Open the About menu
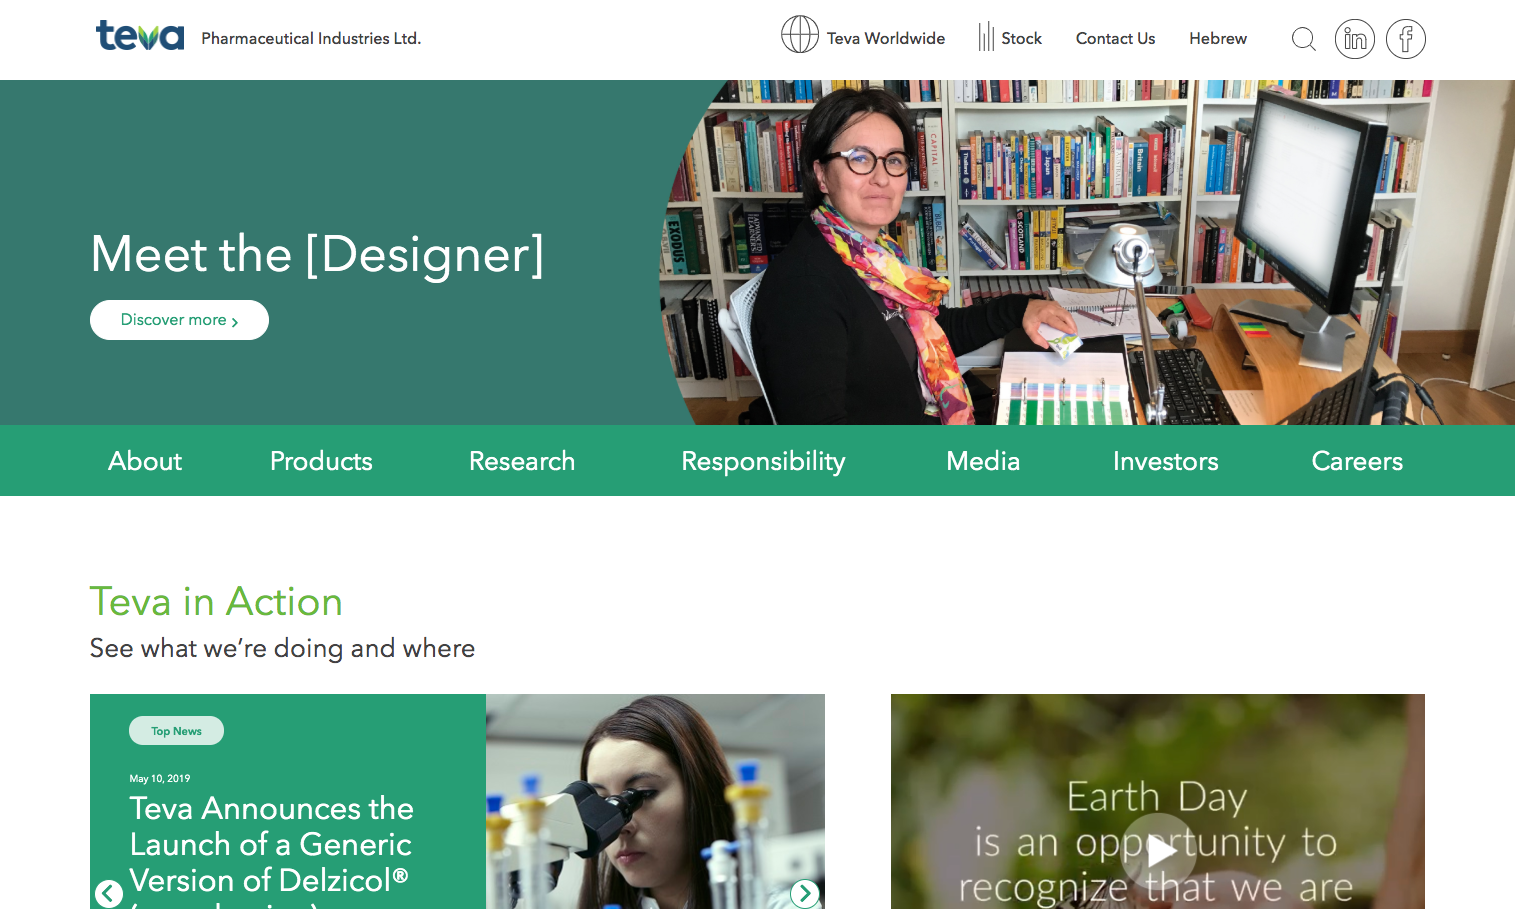 (145, 461)
